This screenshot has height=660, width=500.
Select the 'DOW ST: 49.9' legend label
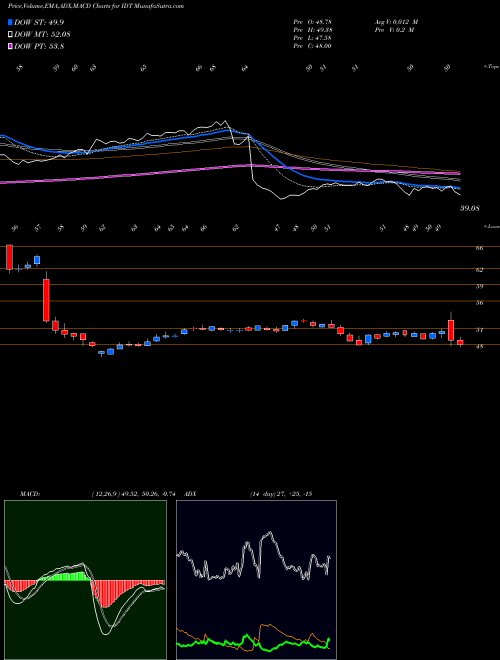(39, 22)
